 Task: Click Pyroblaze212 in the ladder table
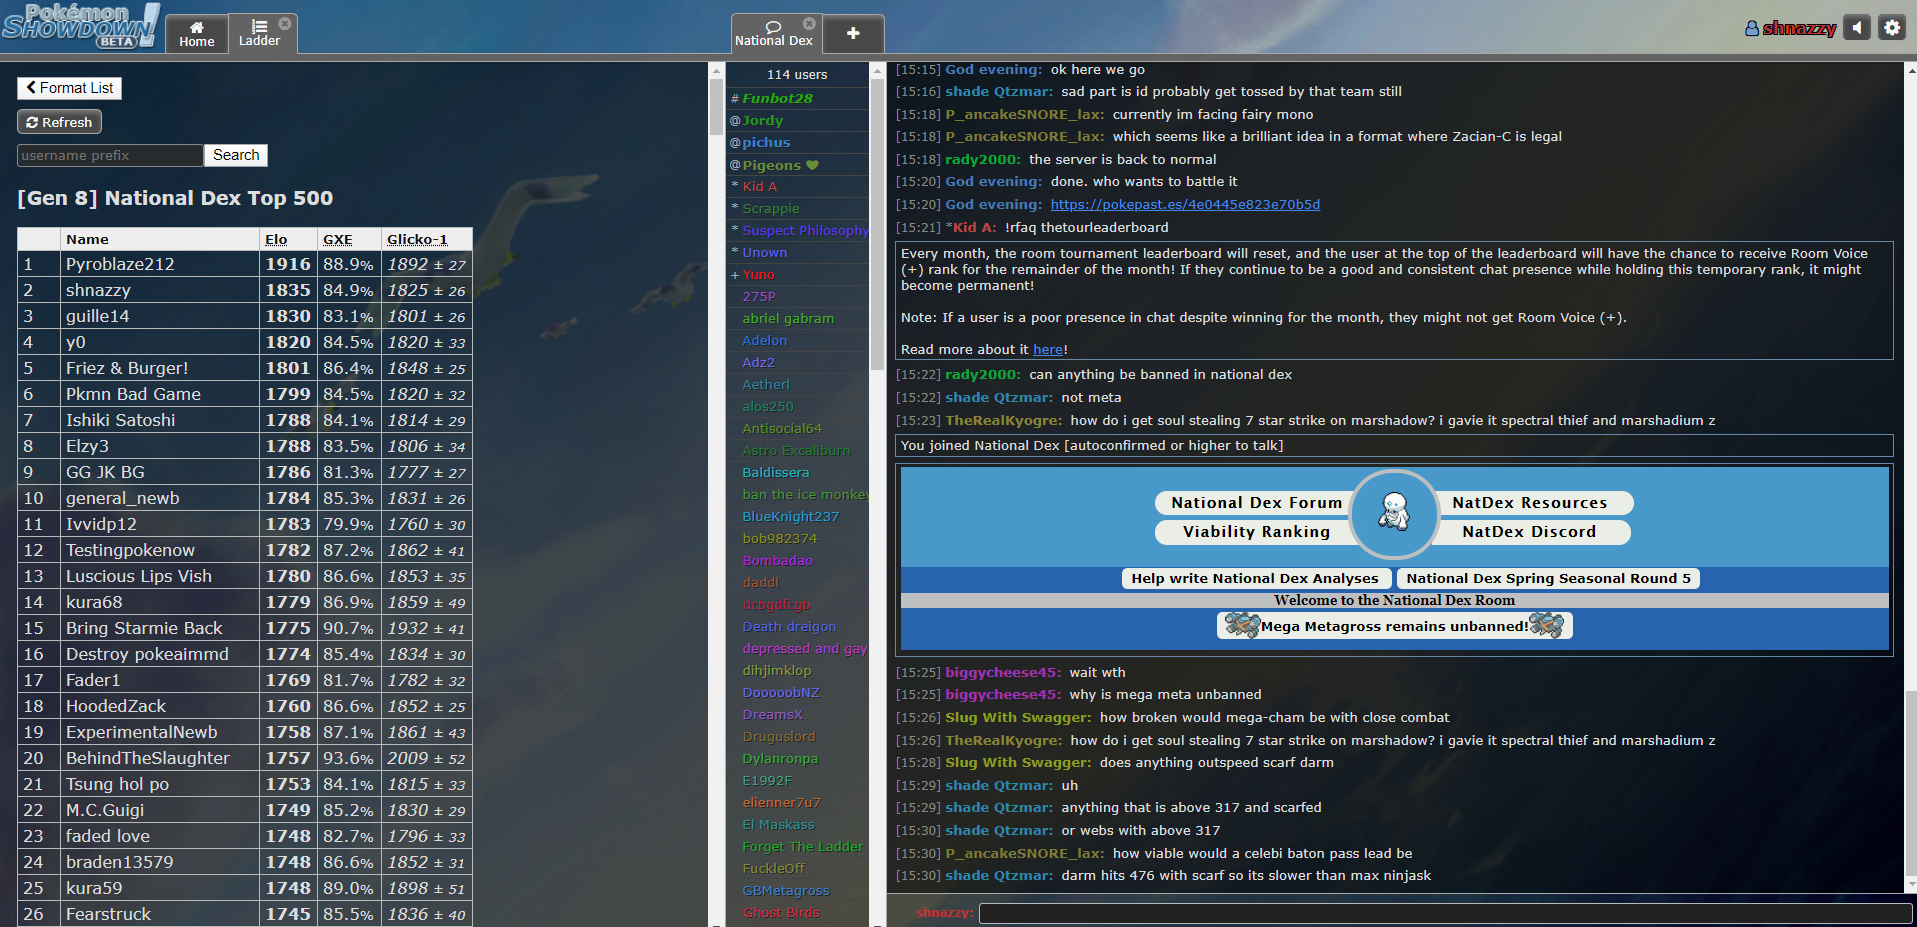(120, 264)
